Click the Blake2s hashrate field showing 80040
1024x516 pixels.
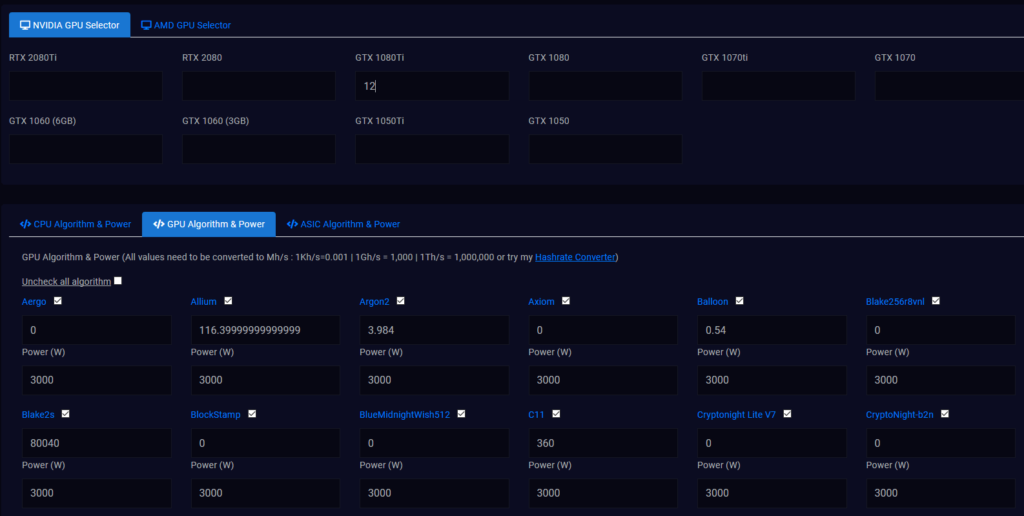point(96,443)
